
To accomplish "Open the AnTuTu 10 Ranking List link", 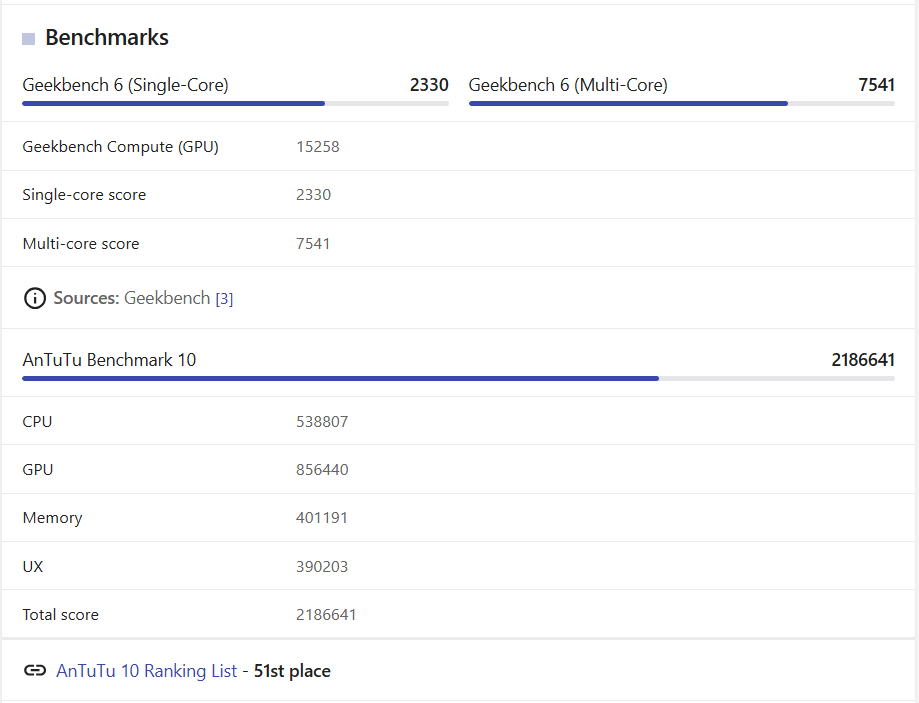I will pos(147,670).
